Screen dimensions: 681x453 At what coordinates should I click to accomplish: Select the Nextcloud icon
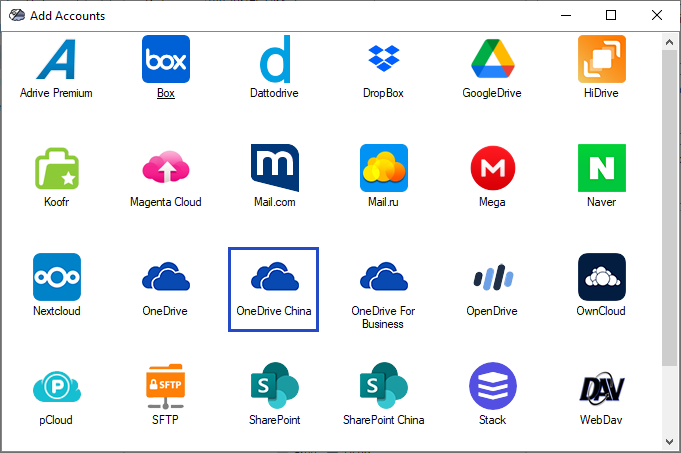click(x=57, y=277)
